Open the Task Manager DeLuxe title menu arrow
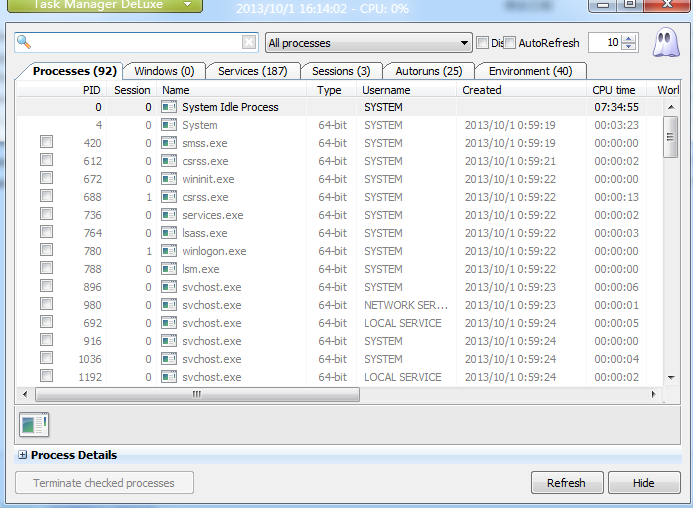Image resolution: width=693 pixels, height=508 pixels. [x=187, y=4]
